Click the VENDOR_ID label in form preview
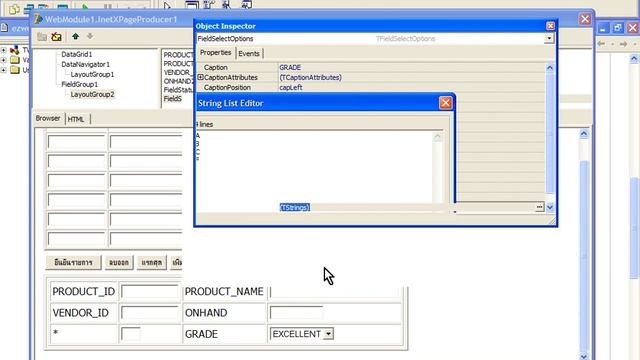The width and height of the screenshot is (640, 360). coord(81,313)
